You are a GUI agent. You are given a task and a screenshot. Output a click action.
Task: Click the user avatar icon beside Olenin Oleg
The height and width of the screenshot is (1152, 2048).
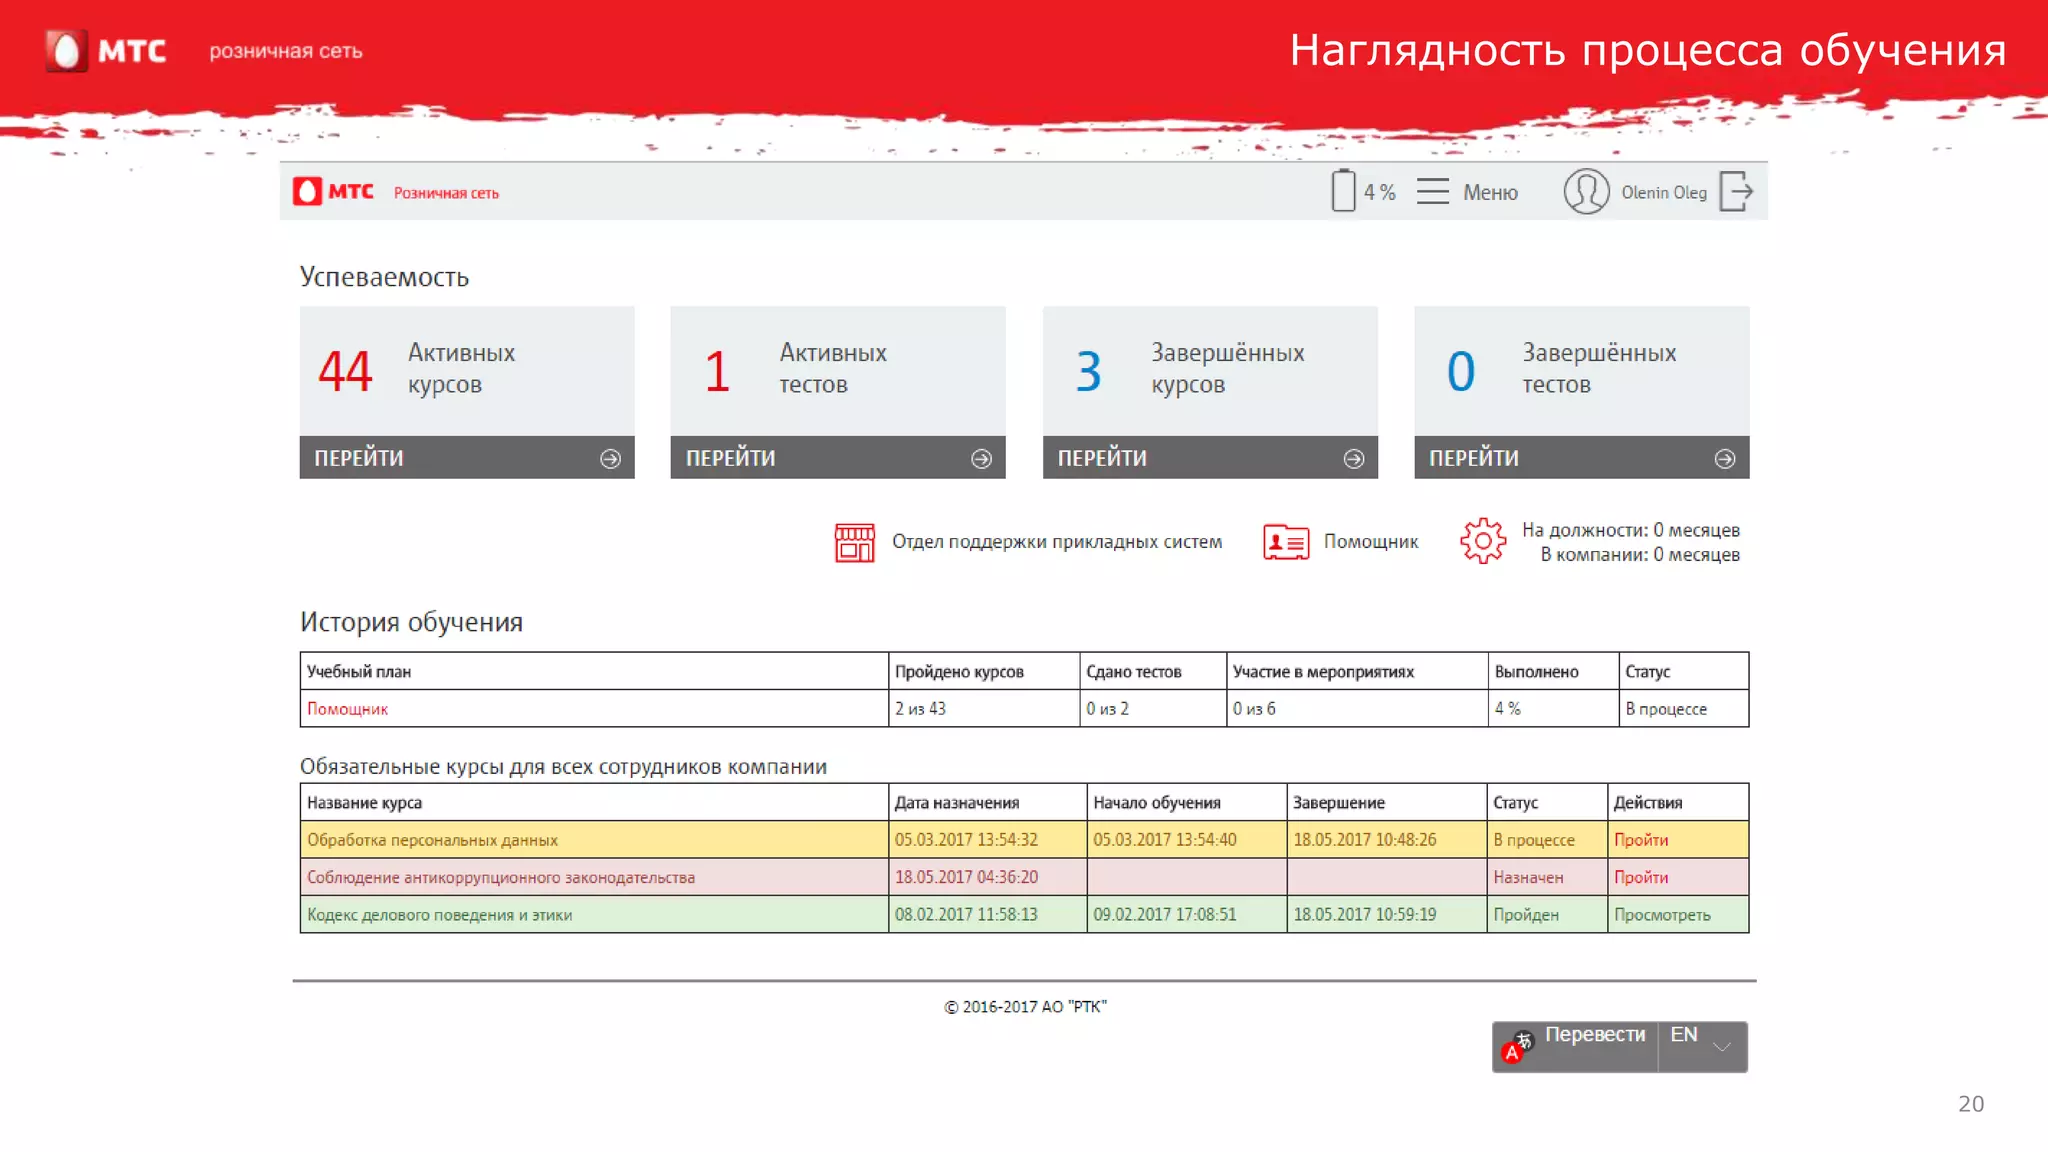1586,191
